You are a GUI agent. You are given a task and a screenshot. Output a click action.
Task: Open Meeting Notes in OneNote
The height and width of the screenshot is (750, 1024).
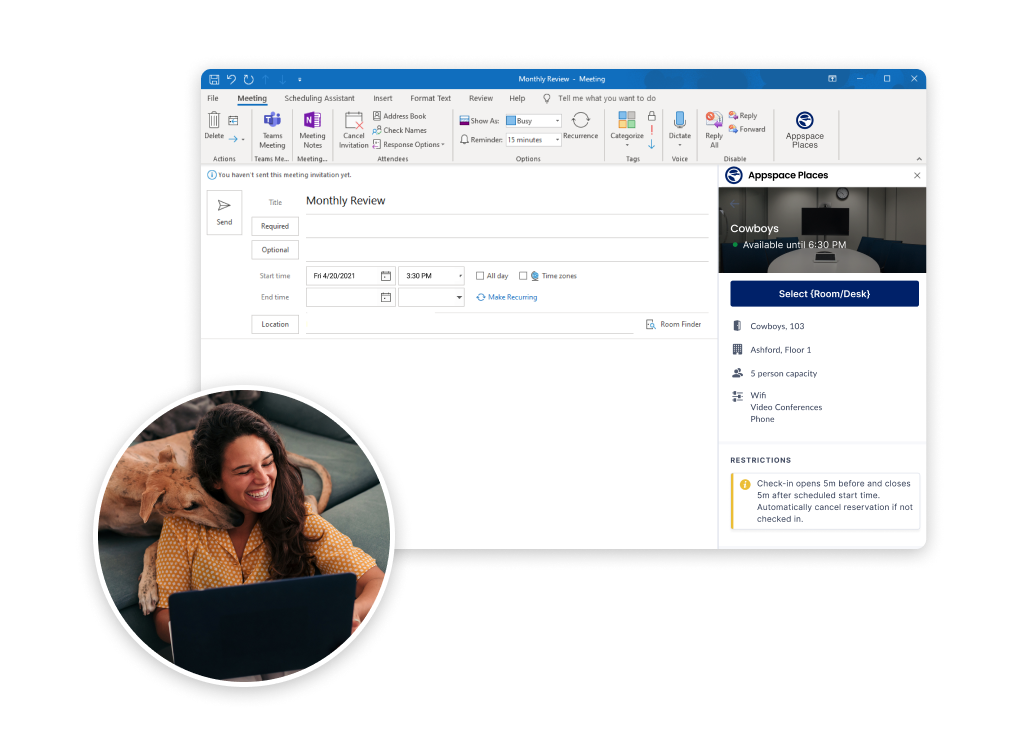coord(312,120)
